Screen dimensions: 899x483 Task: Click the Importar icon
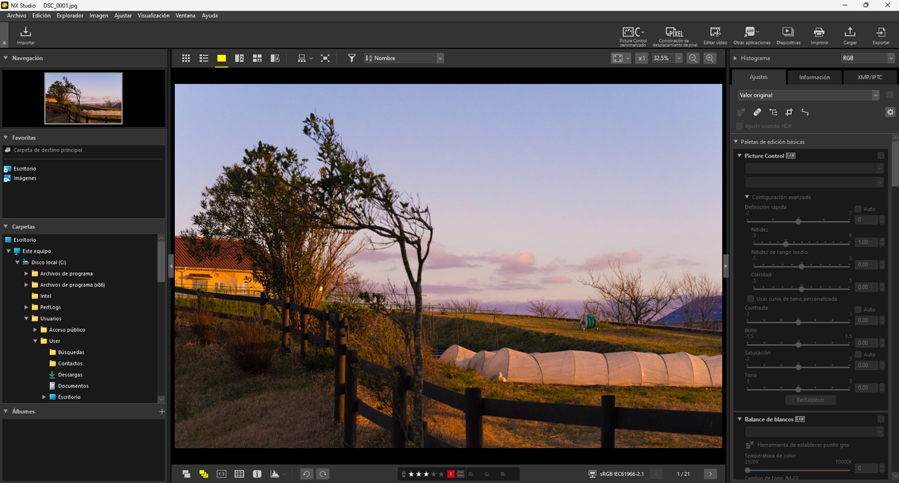pos(26,35)
